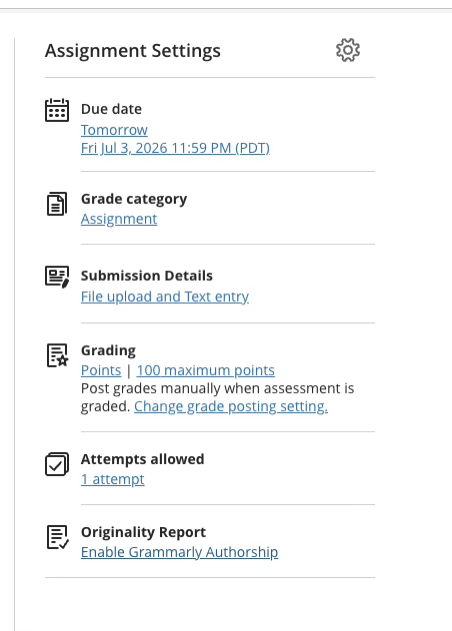The image size is (452, 631).
Task: Change the 1 attempt setting
Action: click(x=113, y=479)
